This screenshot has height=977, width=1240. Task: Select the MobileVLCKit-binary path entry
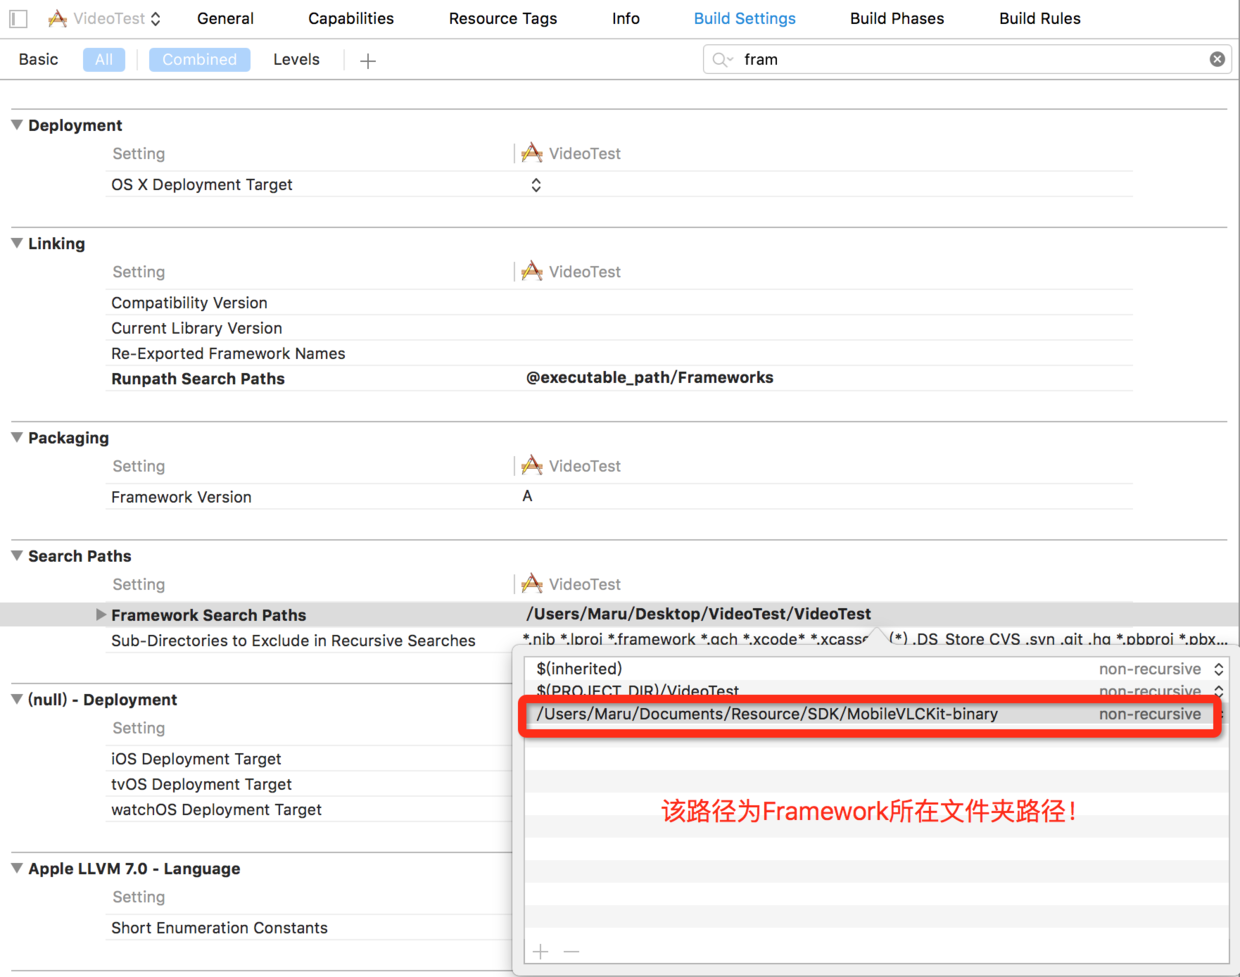[x=767, y=714]
